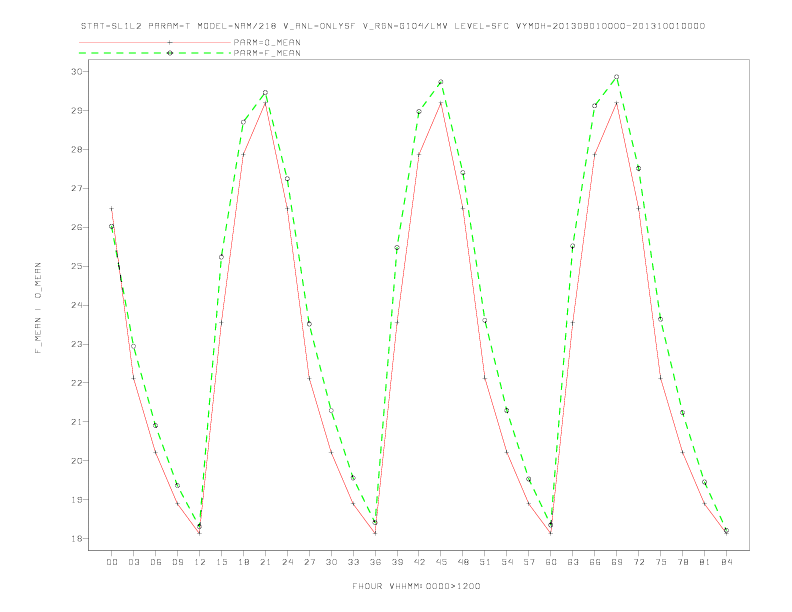Screen dimensions: 792x612
Task: Click the x-axis forecast hour label 21
Action: [265, 562]
